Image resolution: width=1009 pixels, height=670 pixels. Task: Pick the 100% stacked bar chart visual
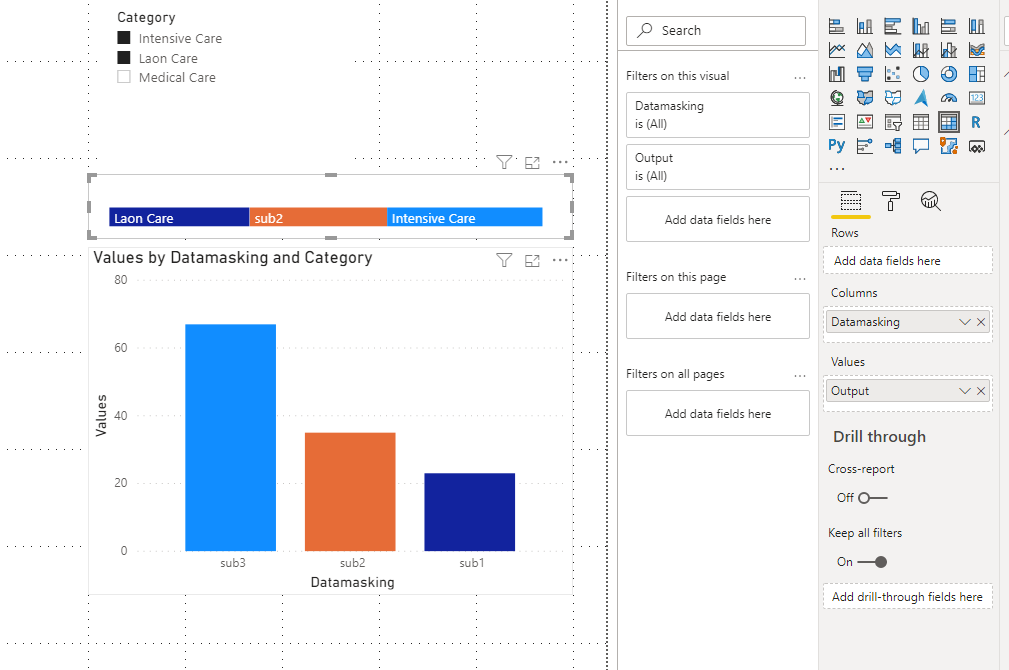pos(949,26)
